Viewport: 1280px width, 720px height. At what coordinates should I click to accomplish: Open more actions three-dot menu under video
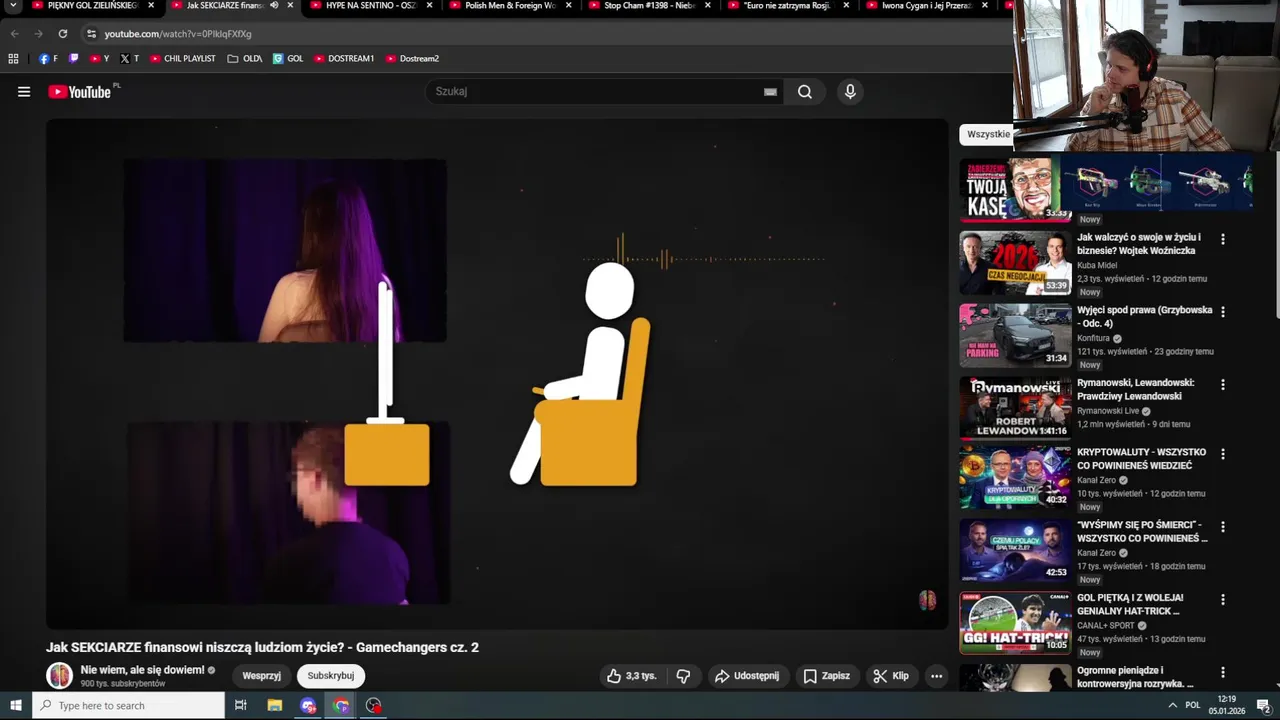937,676
